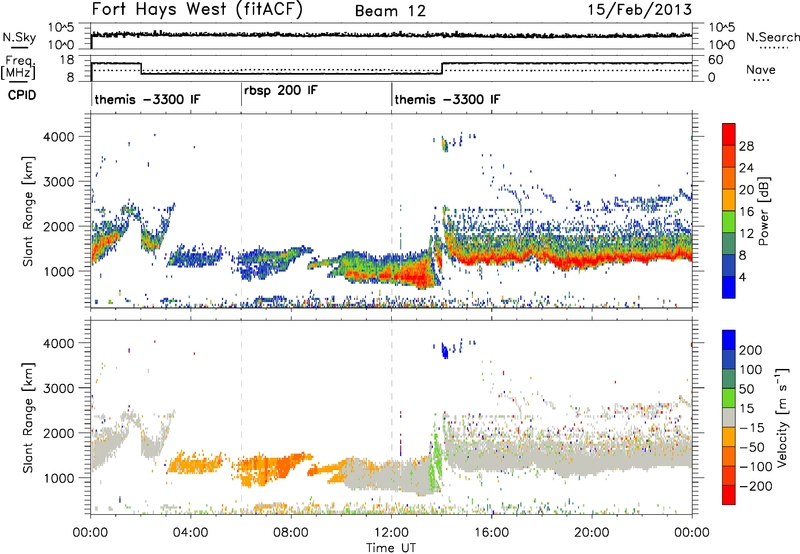Click the blue velocity patch near 4000 km
This screenshot has width=800, height=554.
point(445,350)
